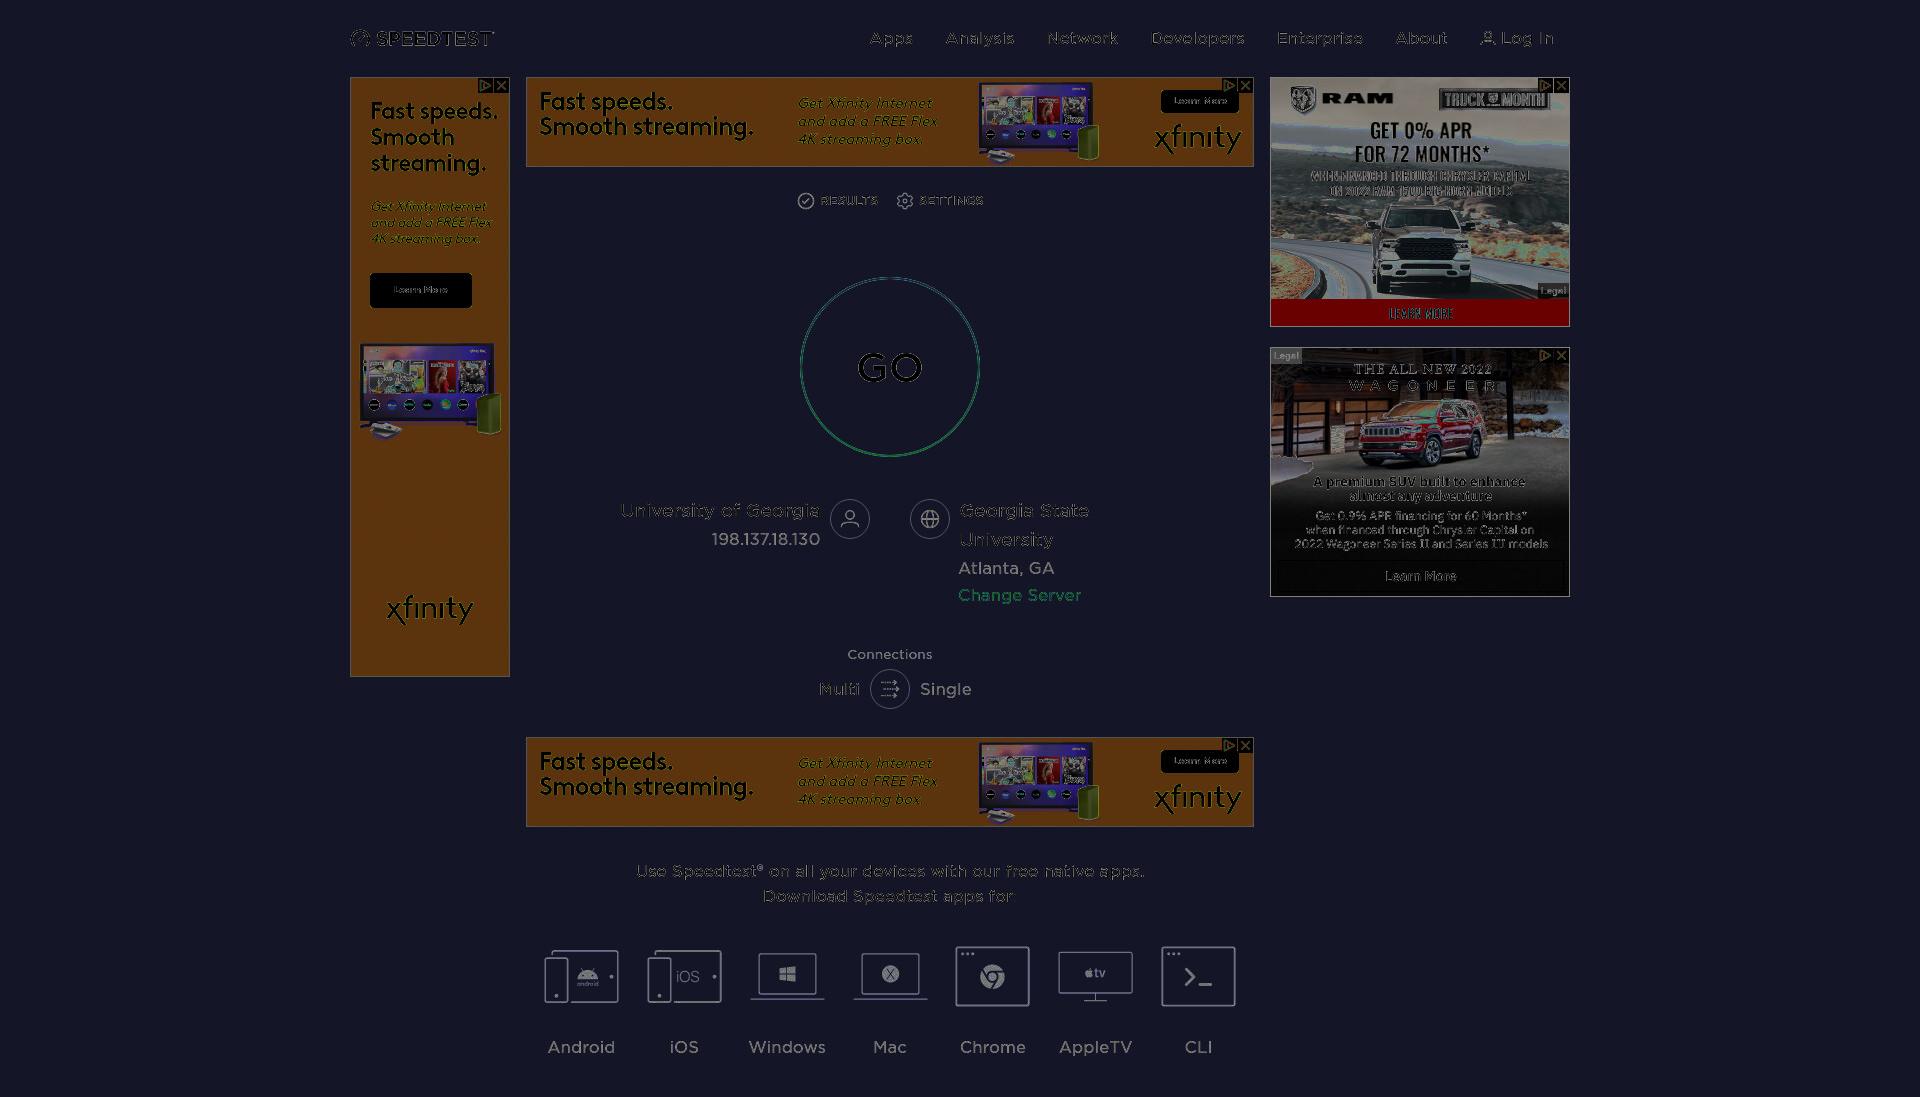Open Results page
Viewport: 1920px width, 1097px height.
(x=837, y=201)
